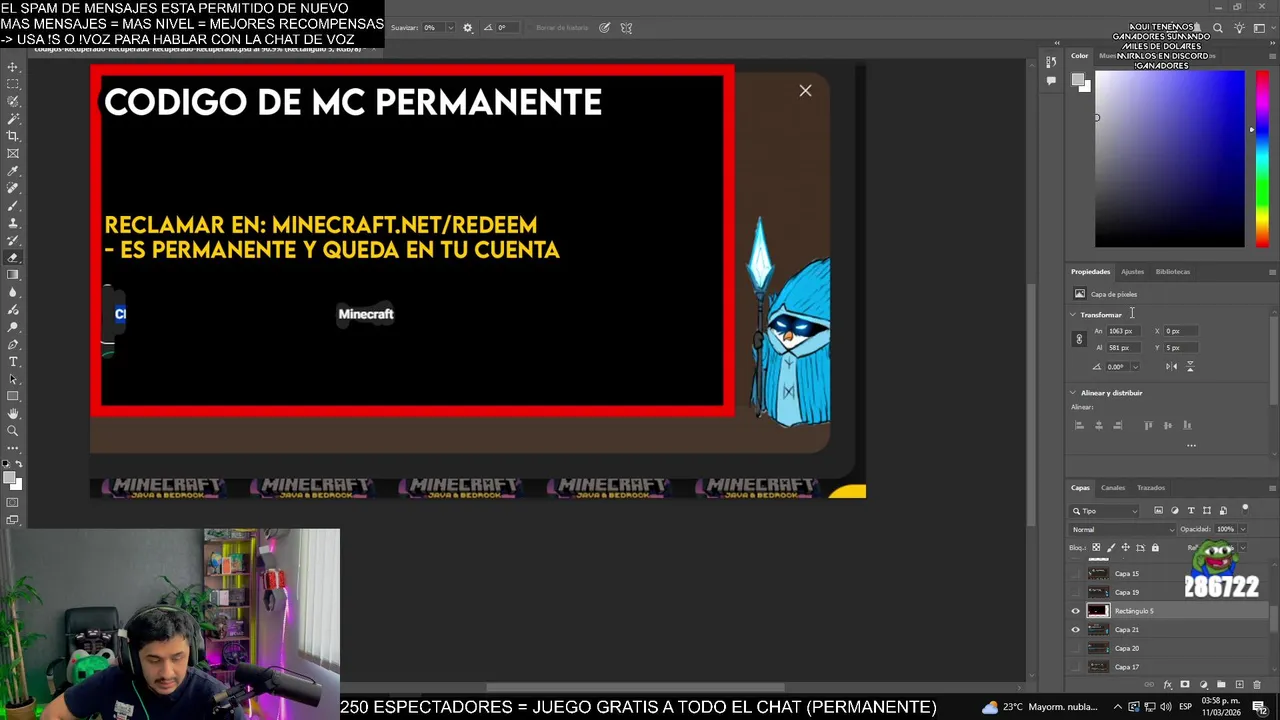Flip vertically in Transformar section

[1190, 366]
